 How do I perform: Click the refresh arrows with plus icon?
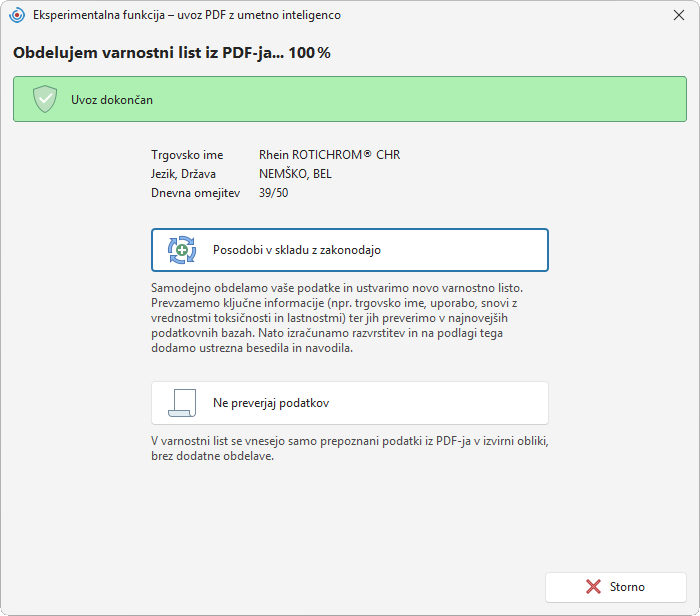(182, 250)
